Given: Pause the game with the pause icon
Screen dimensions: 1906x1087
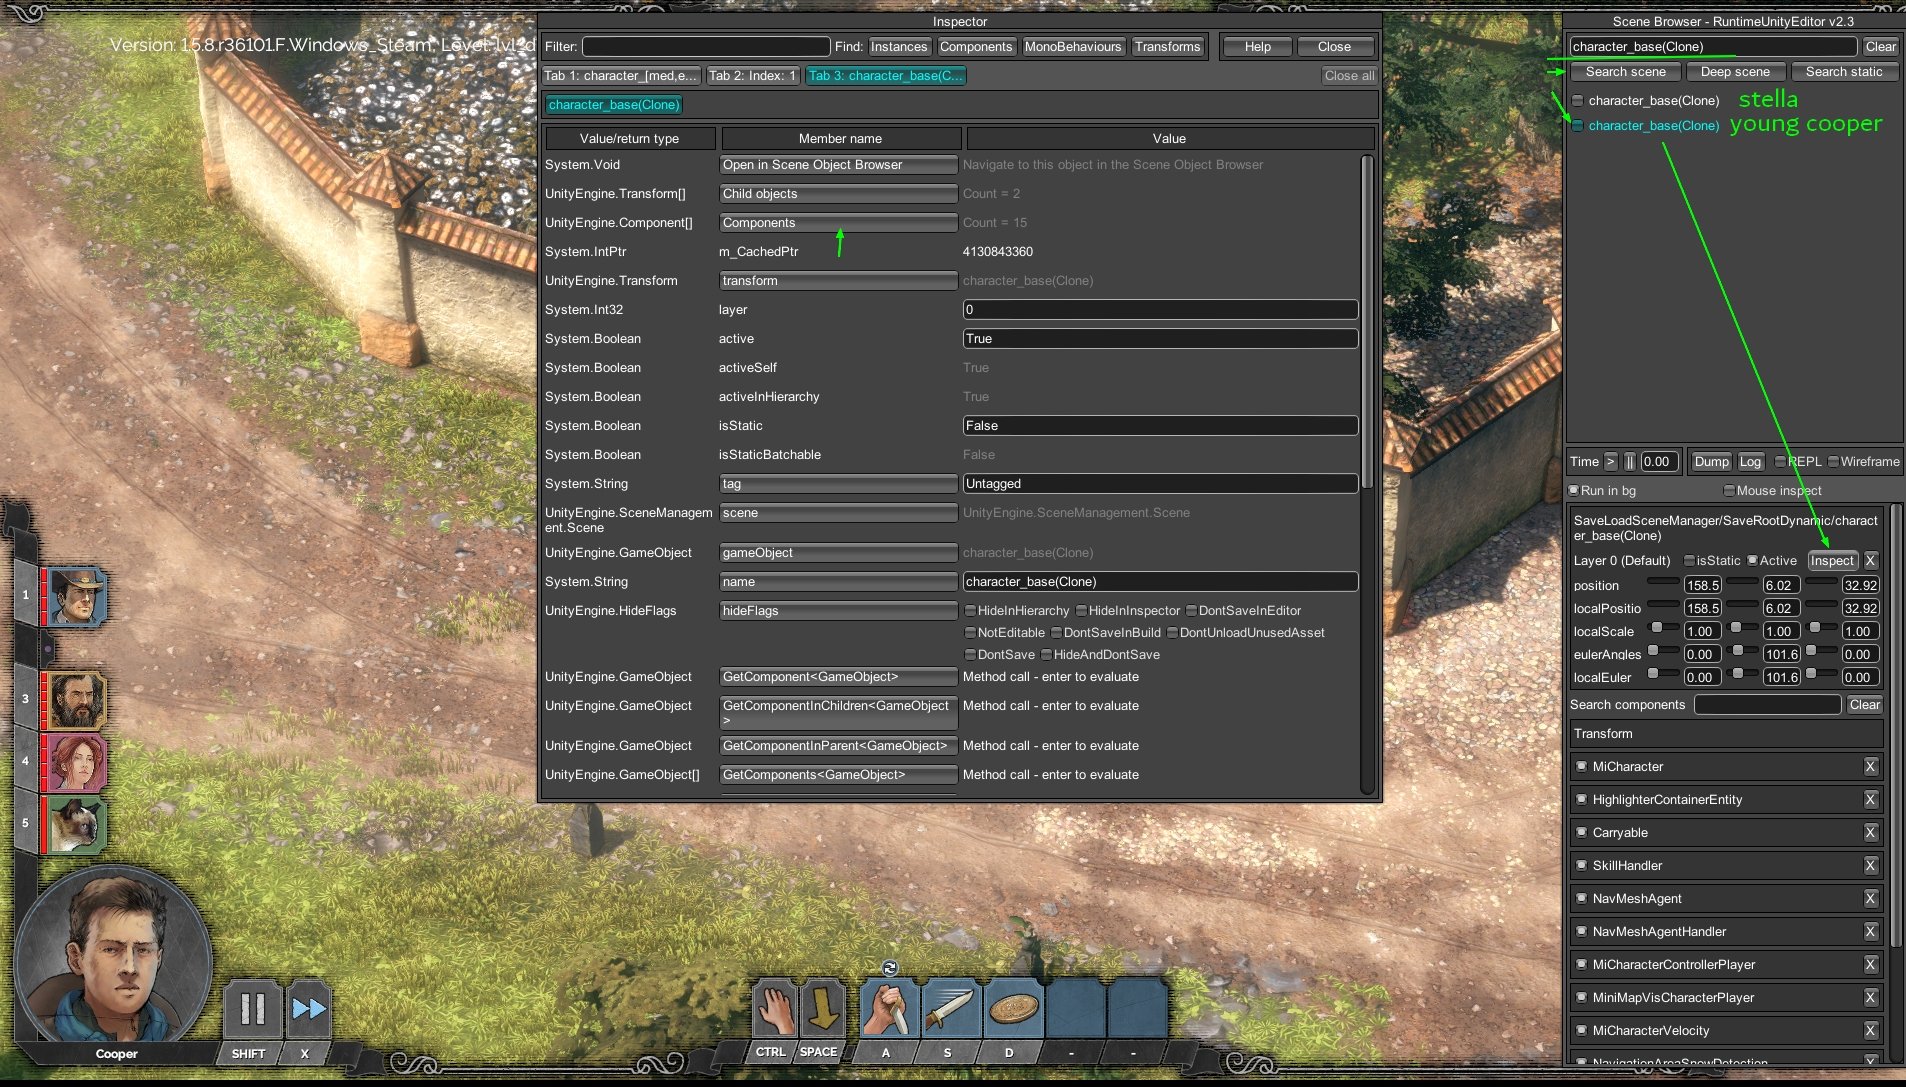Looking at the screenshot, I should (x=253, y=1009).
